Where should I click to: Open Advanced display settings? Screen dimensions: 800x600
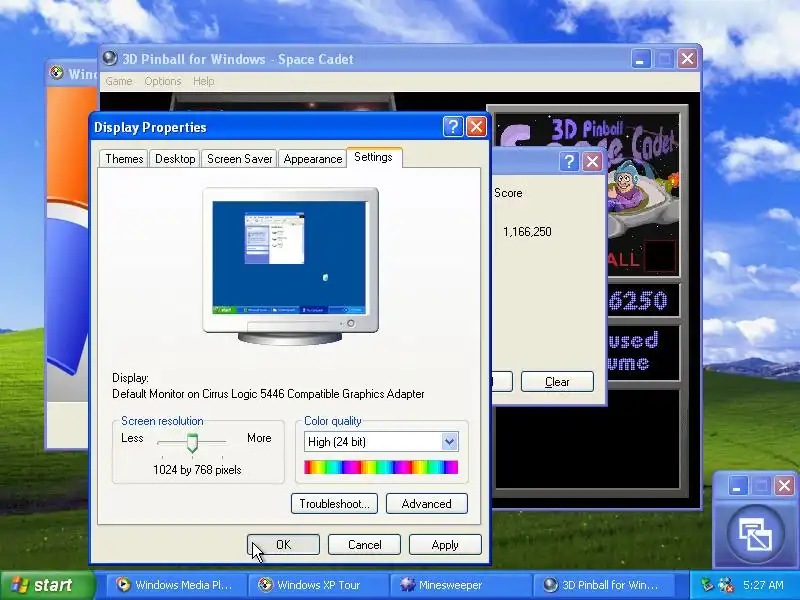(x=427, y=504)
